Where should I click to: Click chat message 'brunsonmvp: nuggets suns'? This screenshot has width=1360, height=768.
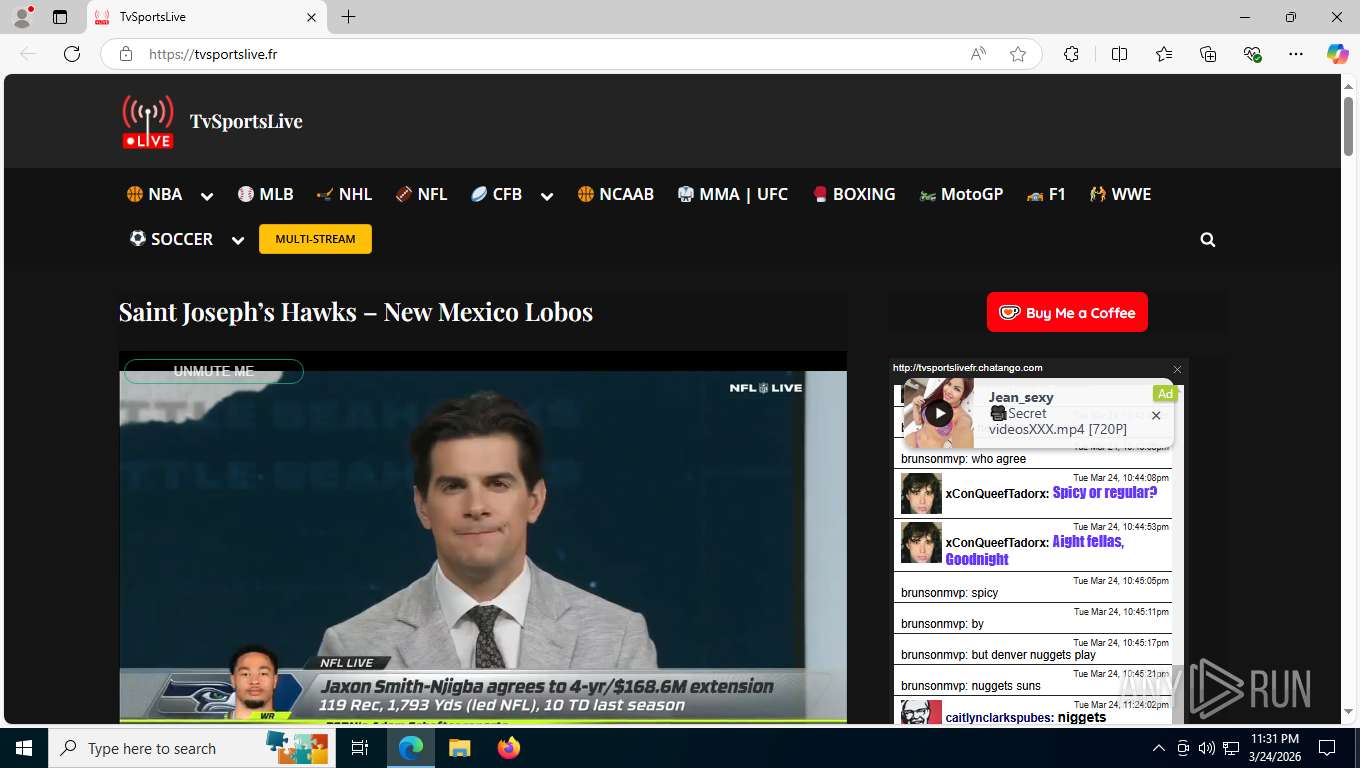pyautogui.click(x=970, y=685)
